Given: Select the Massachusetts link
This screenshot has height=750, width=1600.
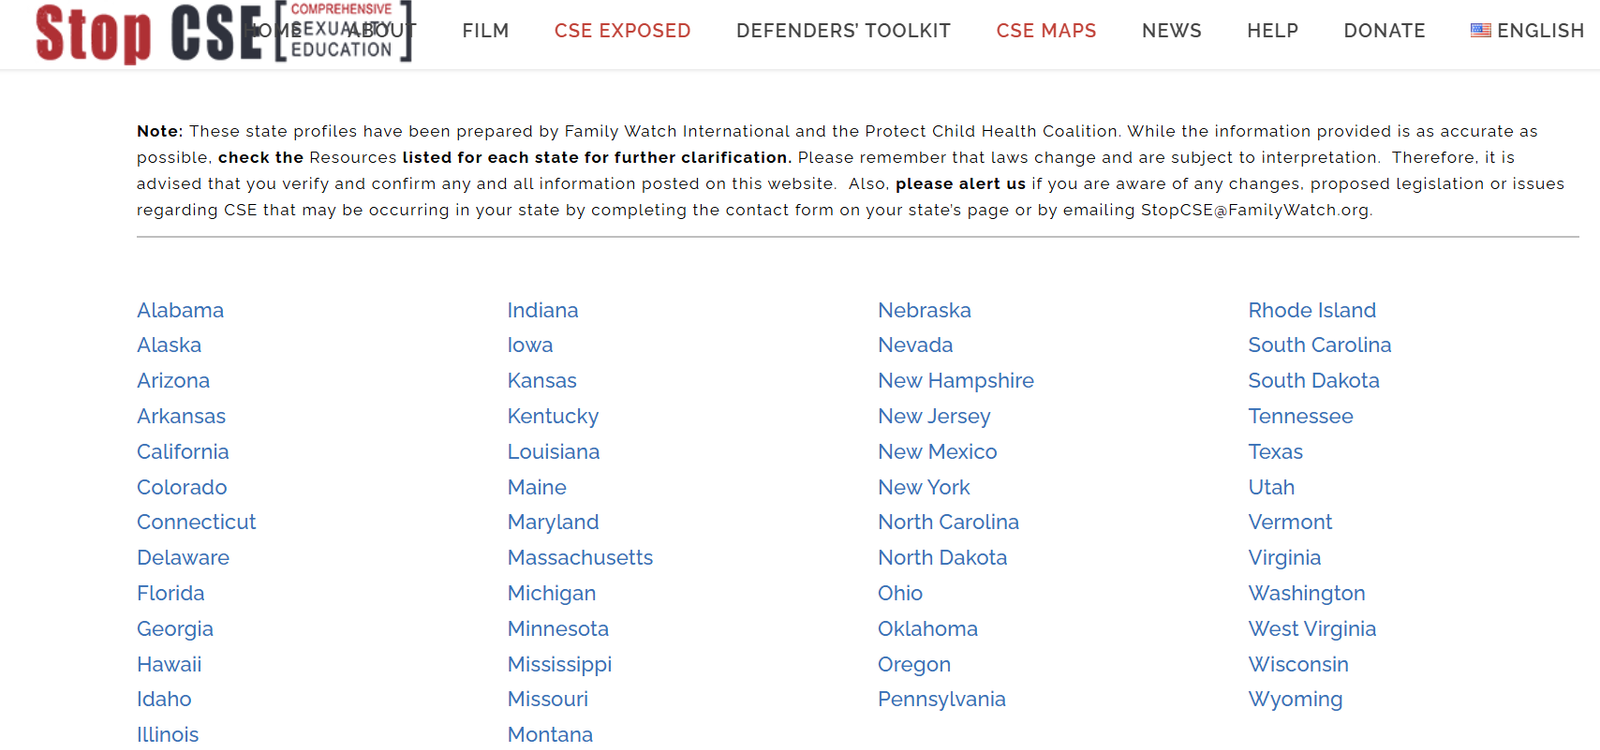Looking at the screenshot, I should click(580, 558).
